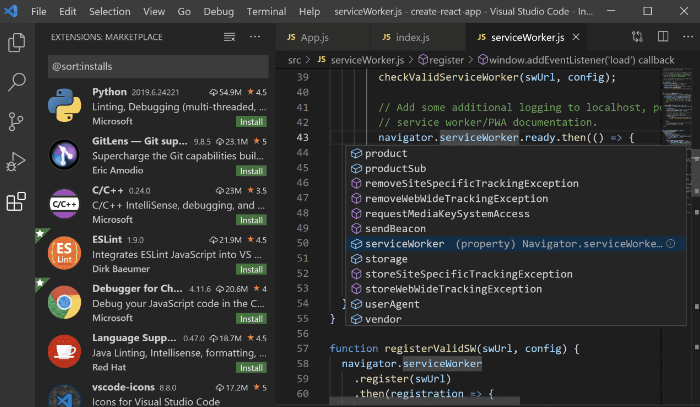The width and height of the screenshot is (700, 407).
Task: Click the Language Support Java logo
Action: click(65, 352)
